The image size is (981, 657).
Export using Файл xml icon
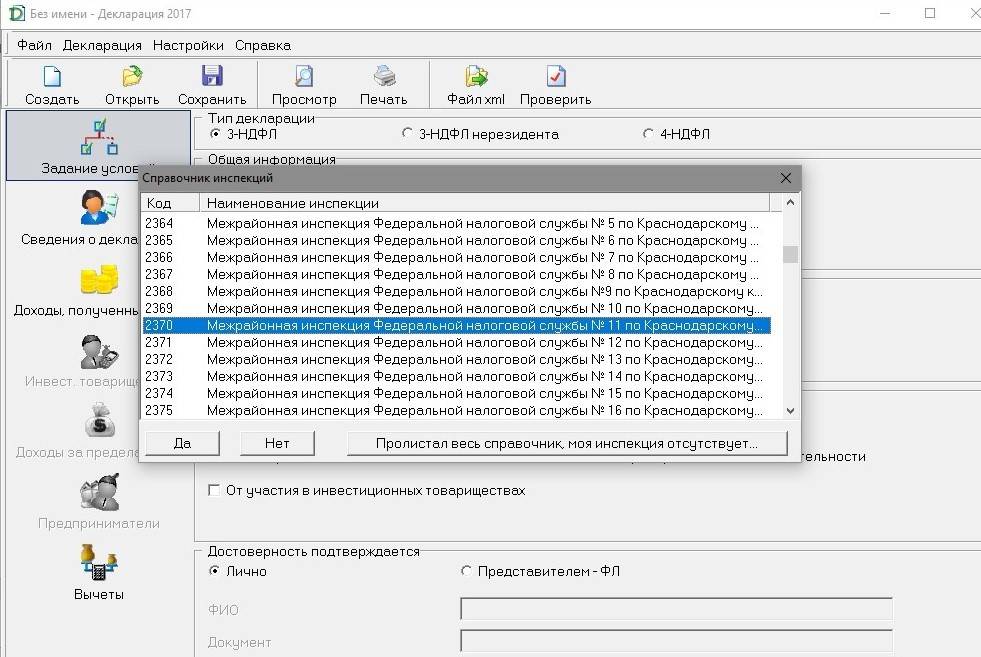point(476,77)
